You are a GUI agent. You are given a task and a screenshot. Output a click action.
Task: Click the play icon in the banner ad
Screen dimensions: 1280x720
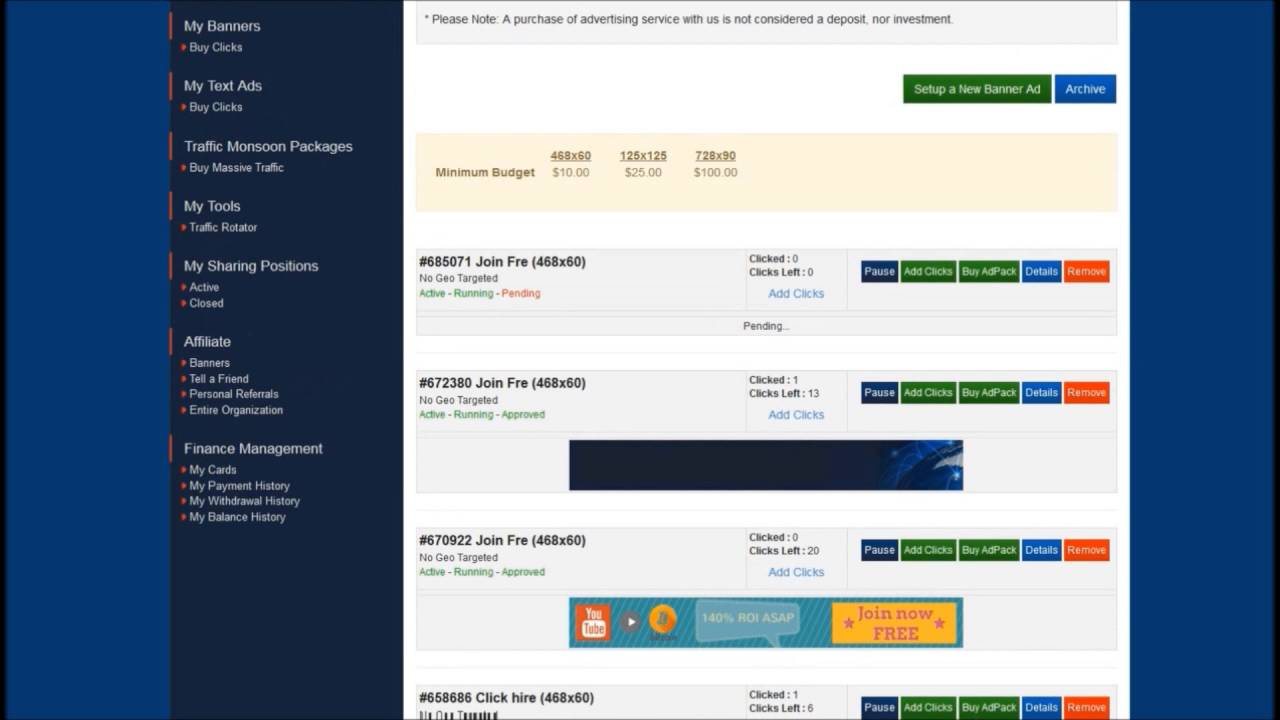[x=631, y=622]
